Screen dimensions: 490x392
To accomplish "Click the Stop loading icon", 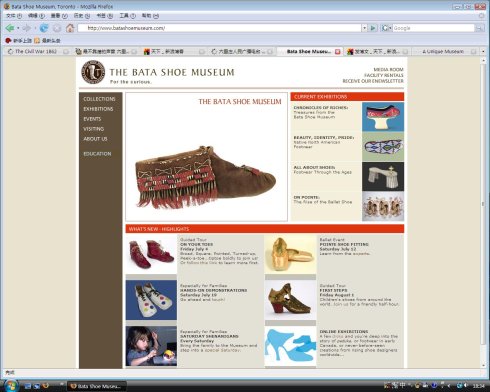I will [x=57, y=28].
